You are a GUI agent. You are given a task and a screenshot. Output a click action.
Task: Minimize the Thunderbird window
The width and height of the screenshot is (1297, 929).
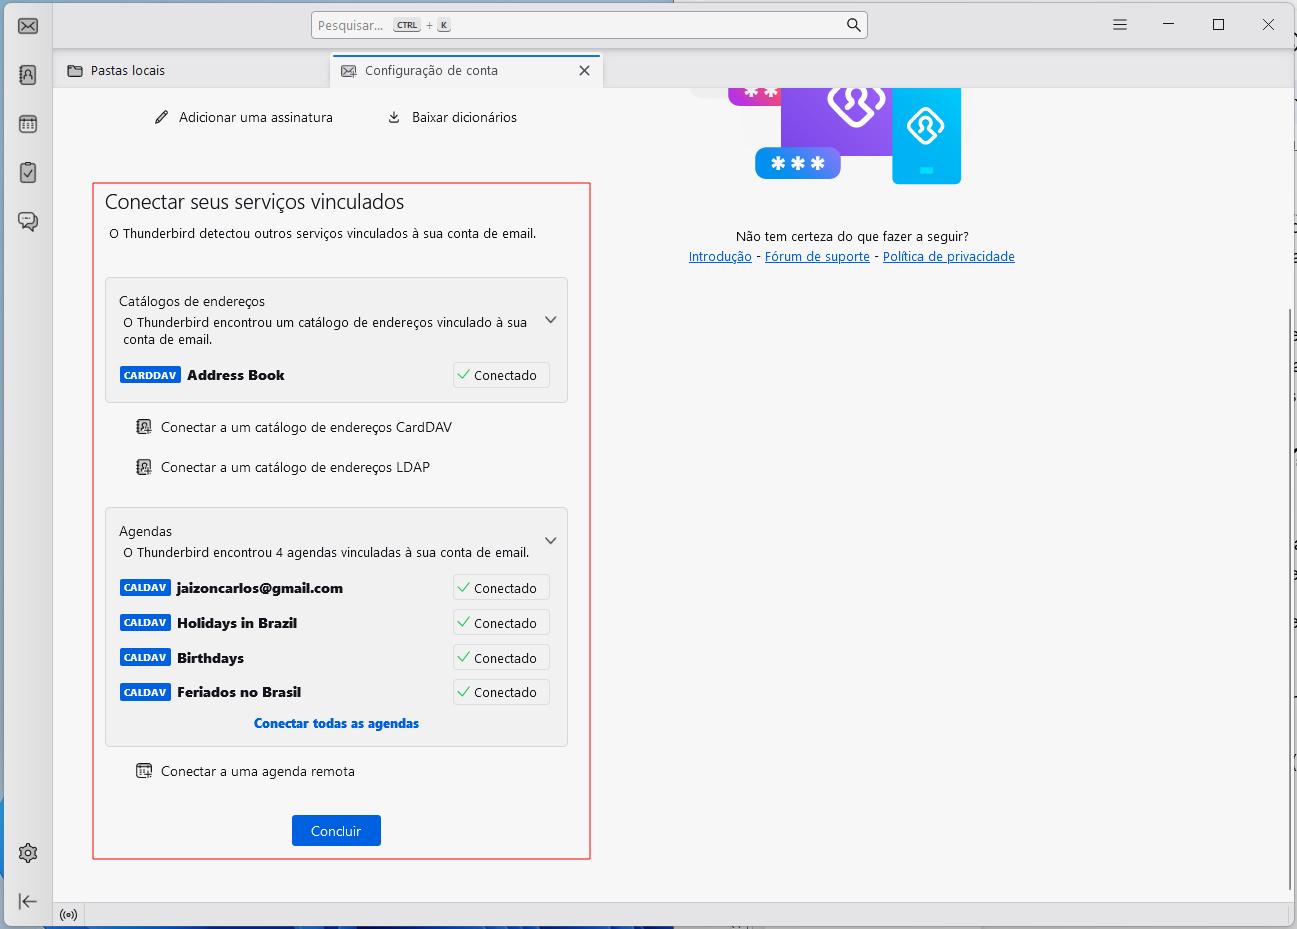click(x=1169, y=25)
